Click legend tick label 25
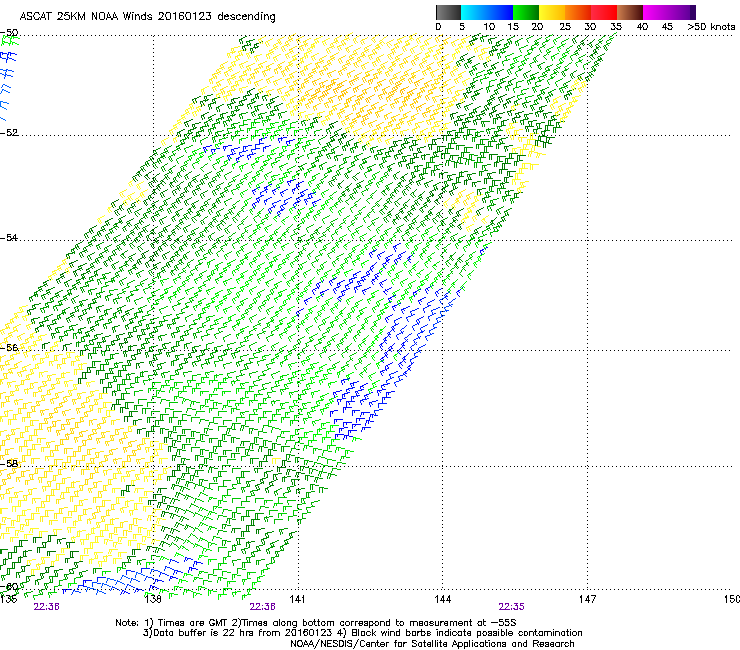 click(565, 27)
